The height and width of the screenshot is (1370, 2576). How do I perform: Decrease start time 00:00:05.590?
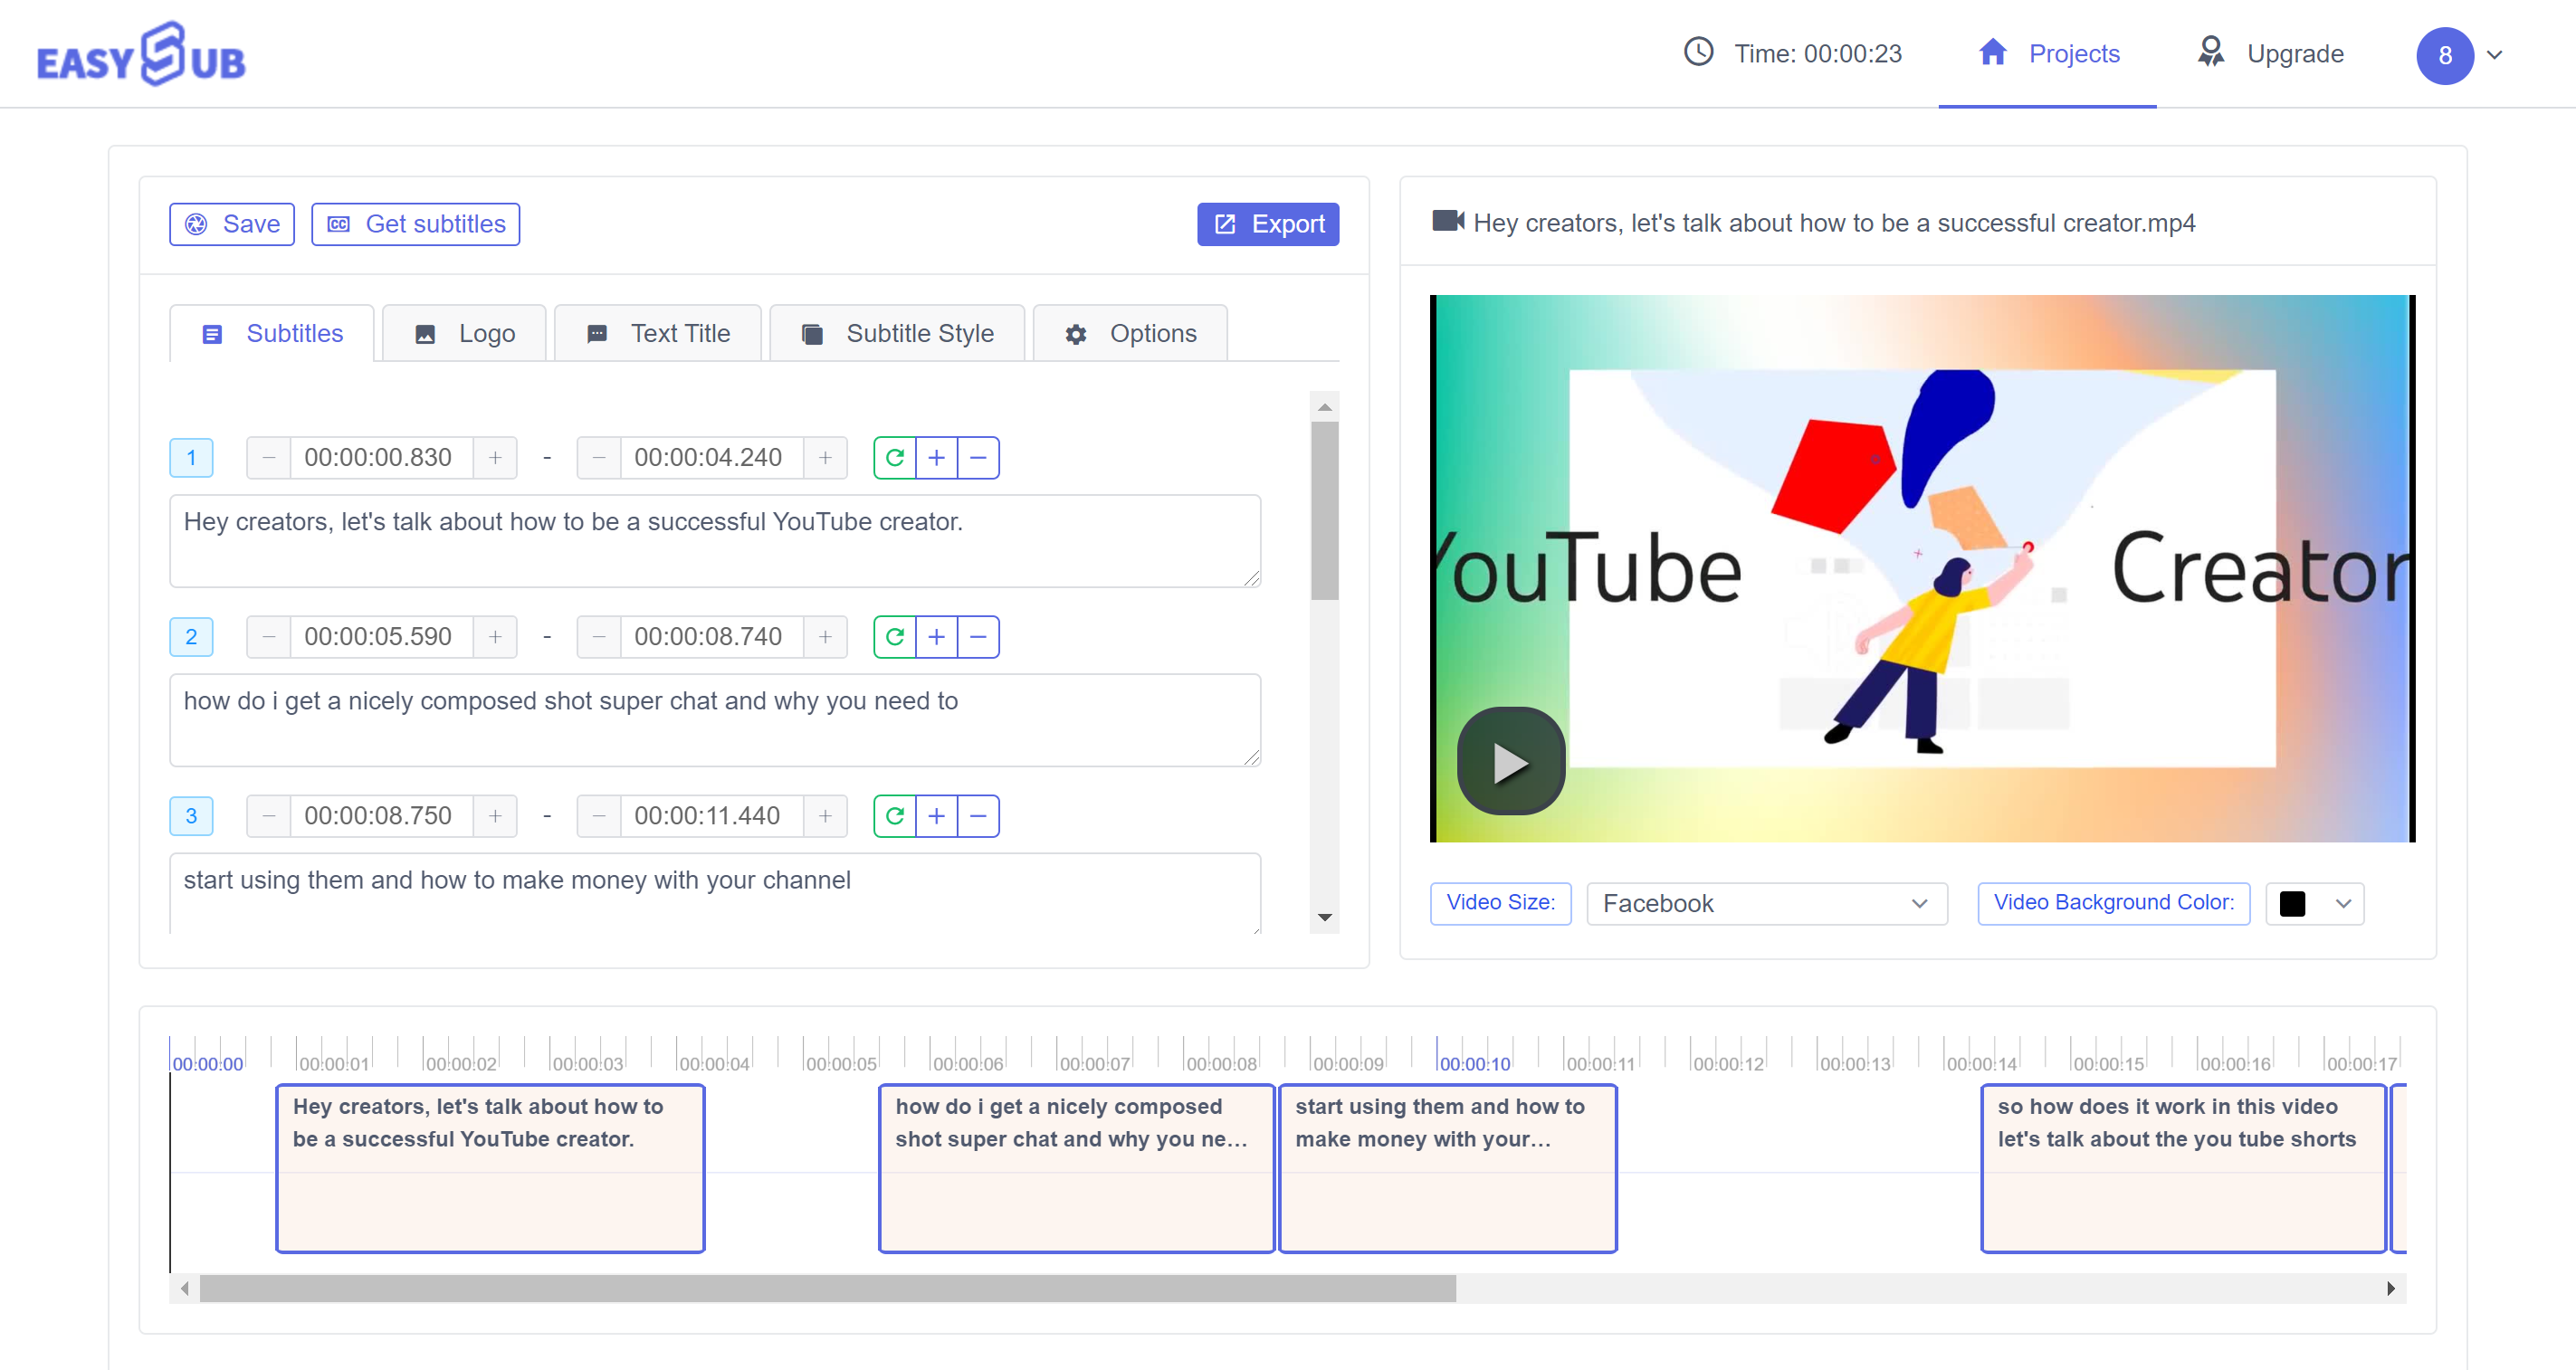point(269,637)
